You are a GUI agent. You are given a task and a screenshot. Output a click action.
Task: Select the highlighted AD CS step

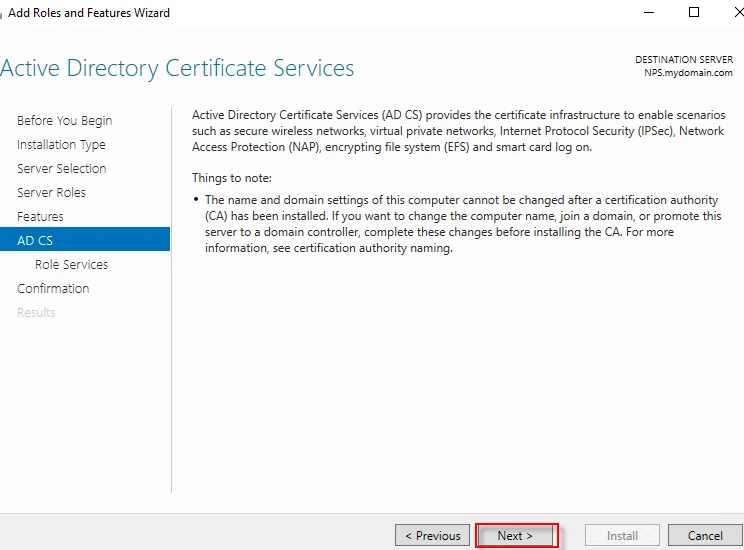tap(35, 240)
